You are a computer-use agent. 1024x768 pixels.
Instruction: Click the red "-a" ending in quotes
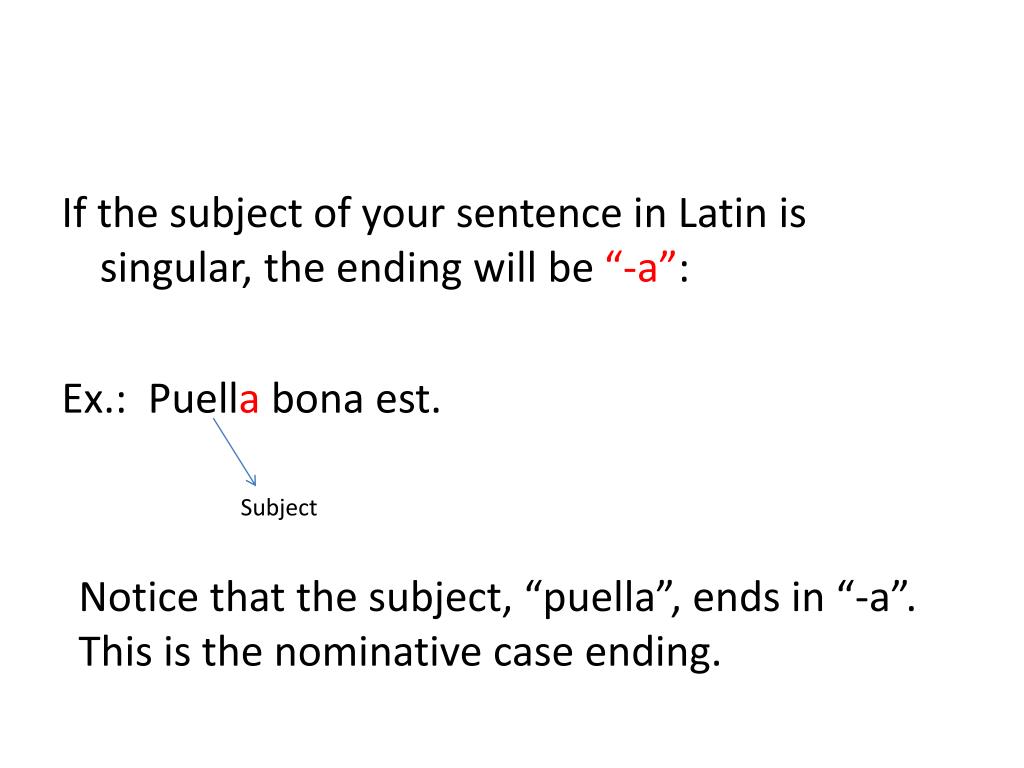coord(641,267)
